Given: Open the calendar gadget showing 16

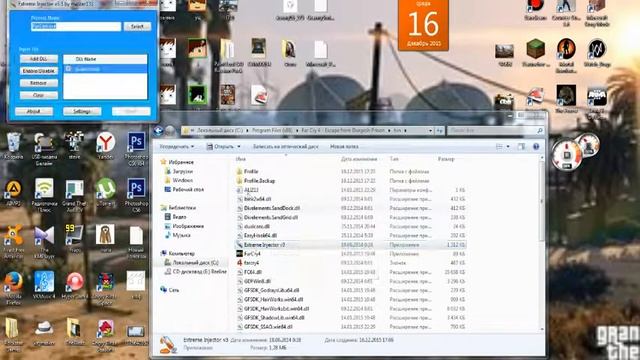Looking at the screenshot, I should [423, 25].
